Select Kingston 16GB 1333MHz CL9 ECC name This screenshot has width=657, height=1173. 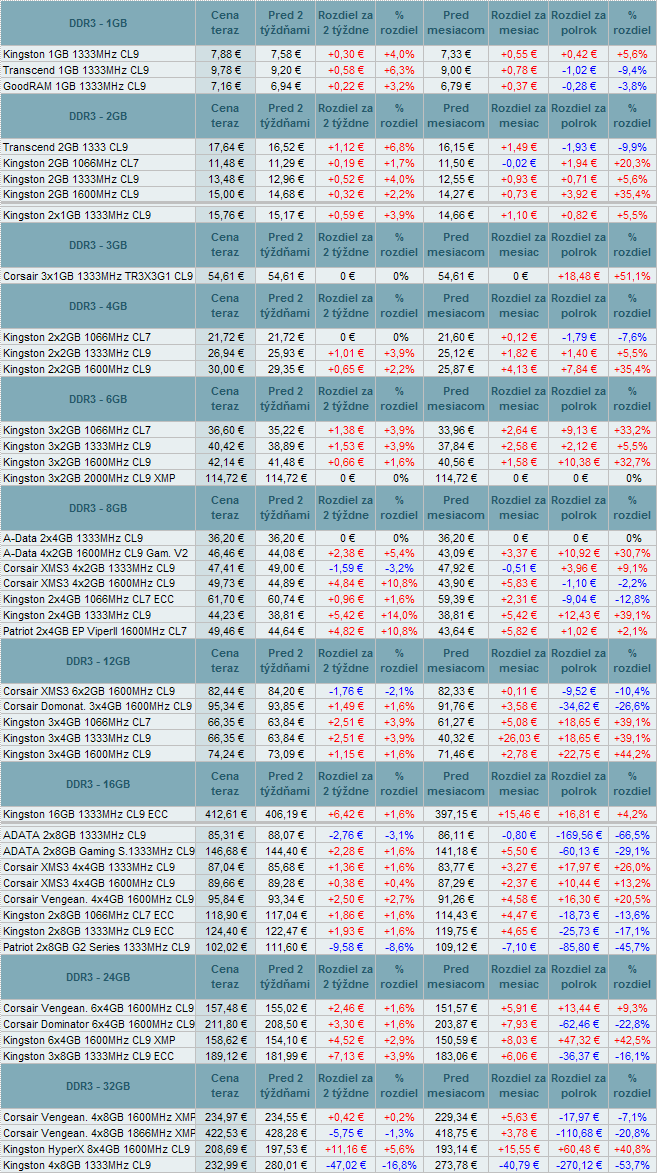pos(85,814)
